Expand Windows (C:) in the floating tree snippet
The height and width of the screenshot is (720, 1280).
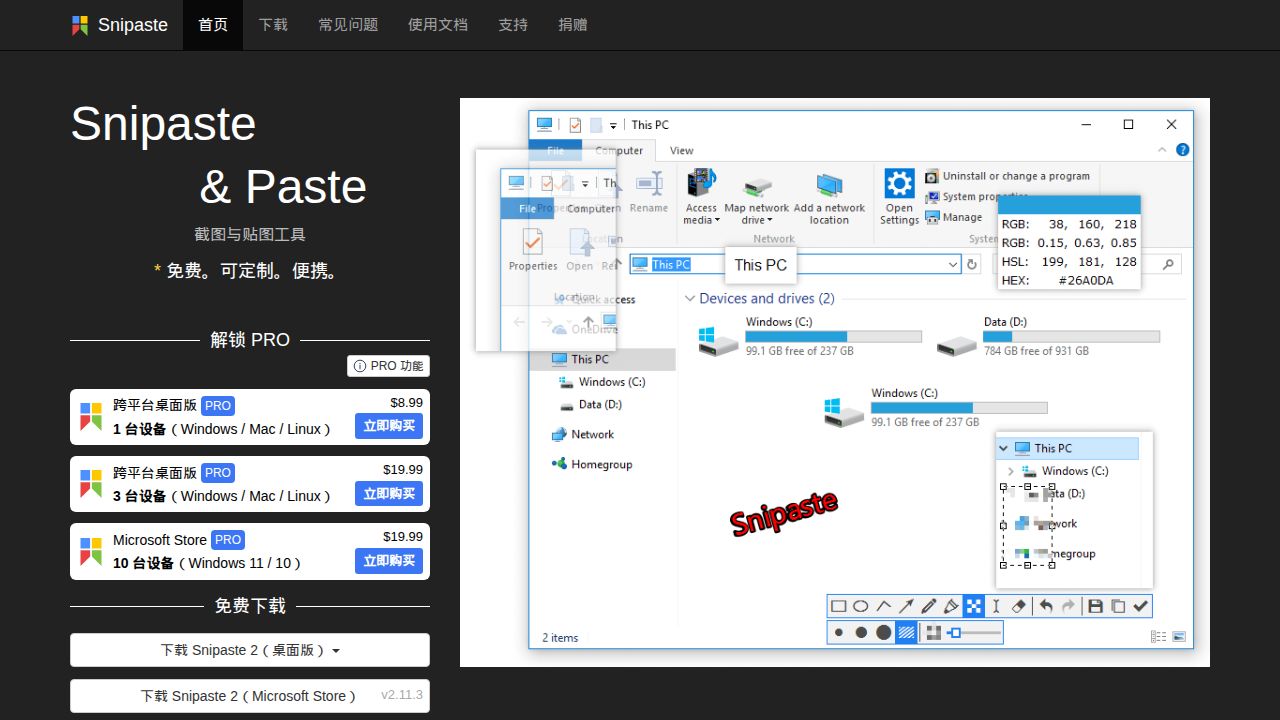tap(1011, 471)
